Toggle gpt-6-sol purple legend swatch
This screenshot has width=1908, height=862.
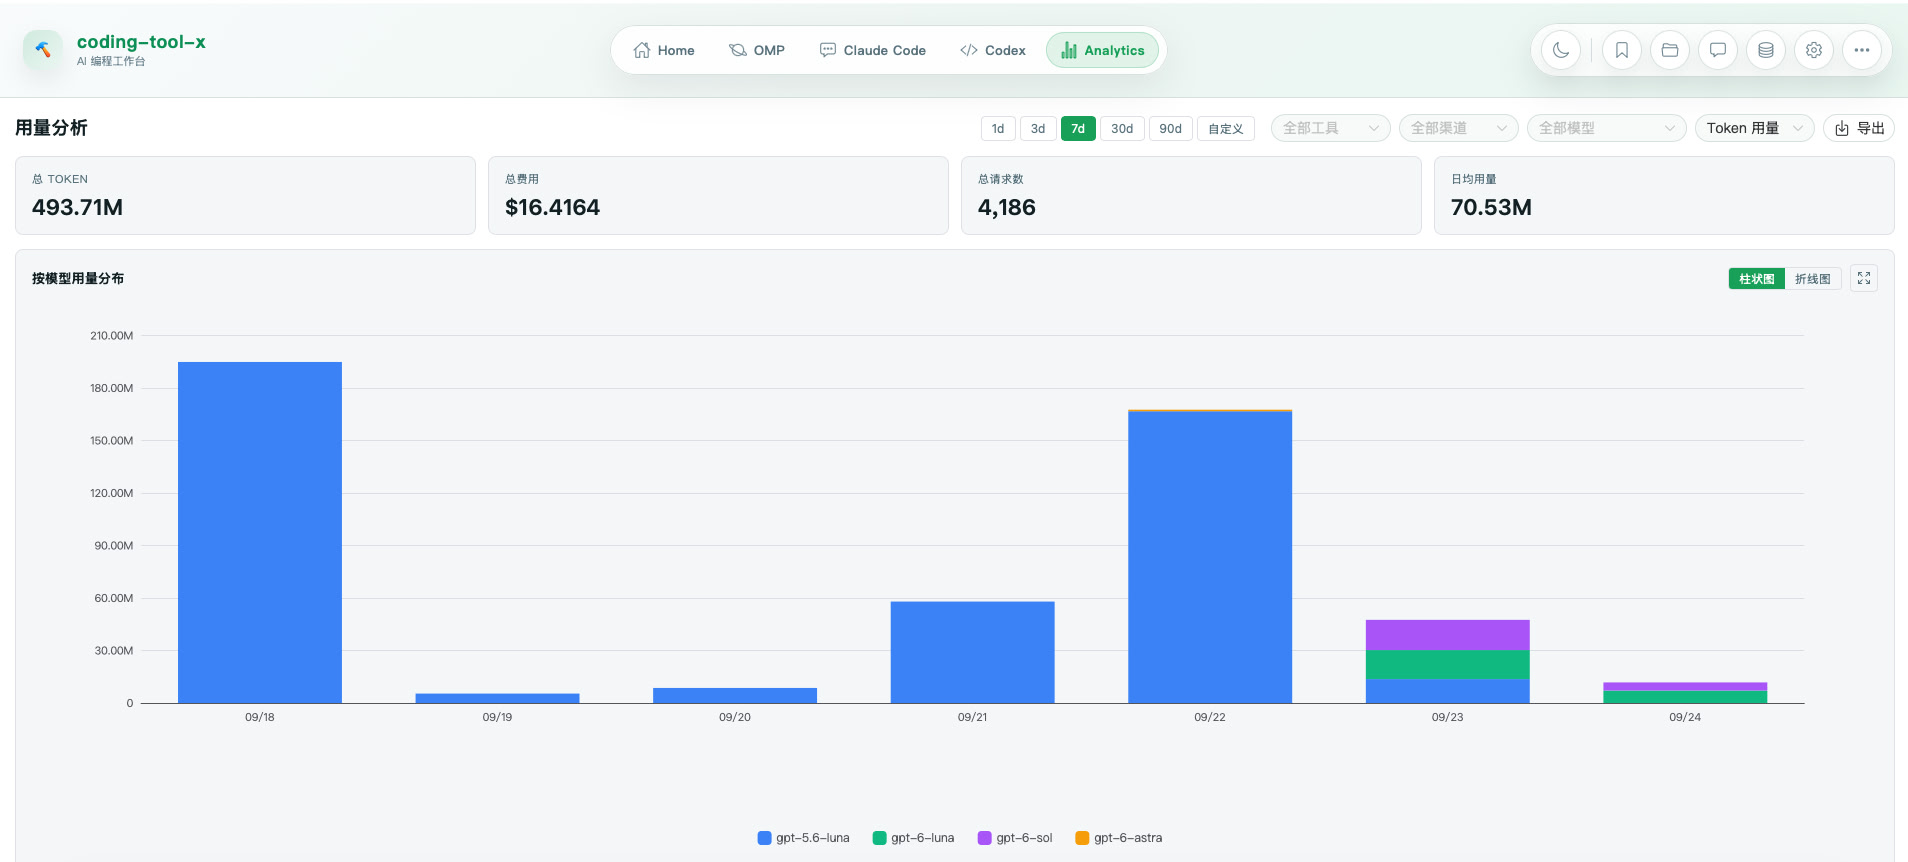tap(985, 838)
